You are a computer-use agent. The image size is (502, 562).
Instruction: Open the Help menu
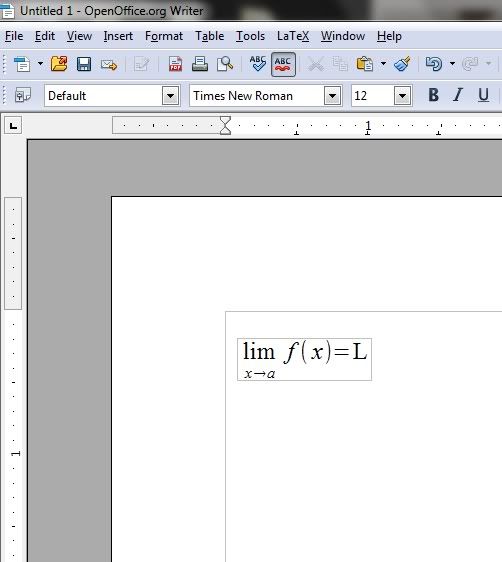[389, 36]
